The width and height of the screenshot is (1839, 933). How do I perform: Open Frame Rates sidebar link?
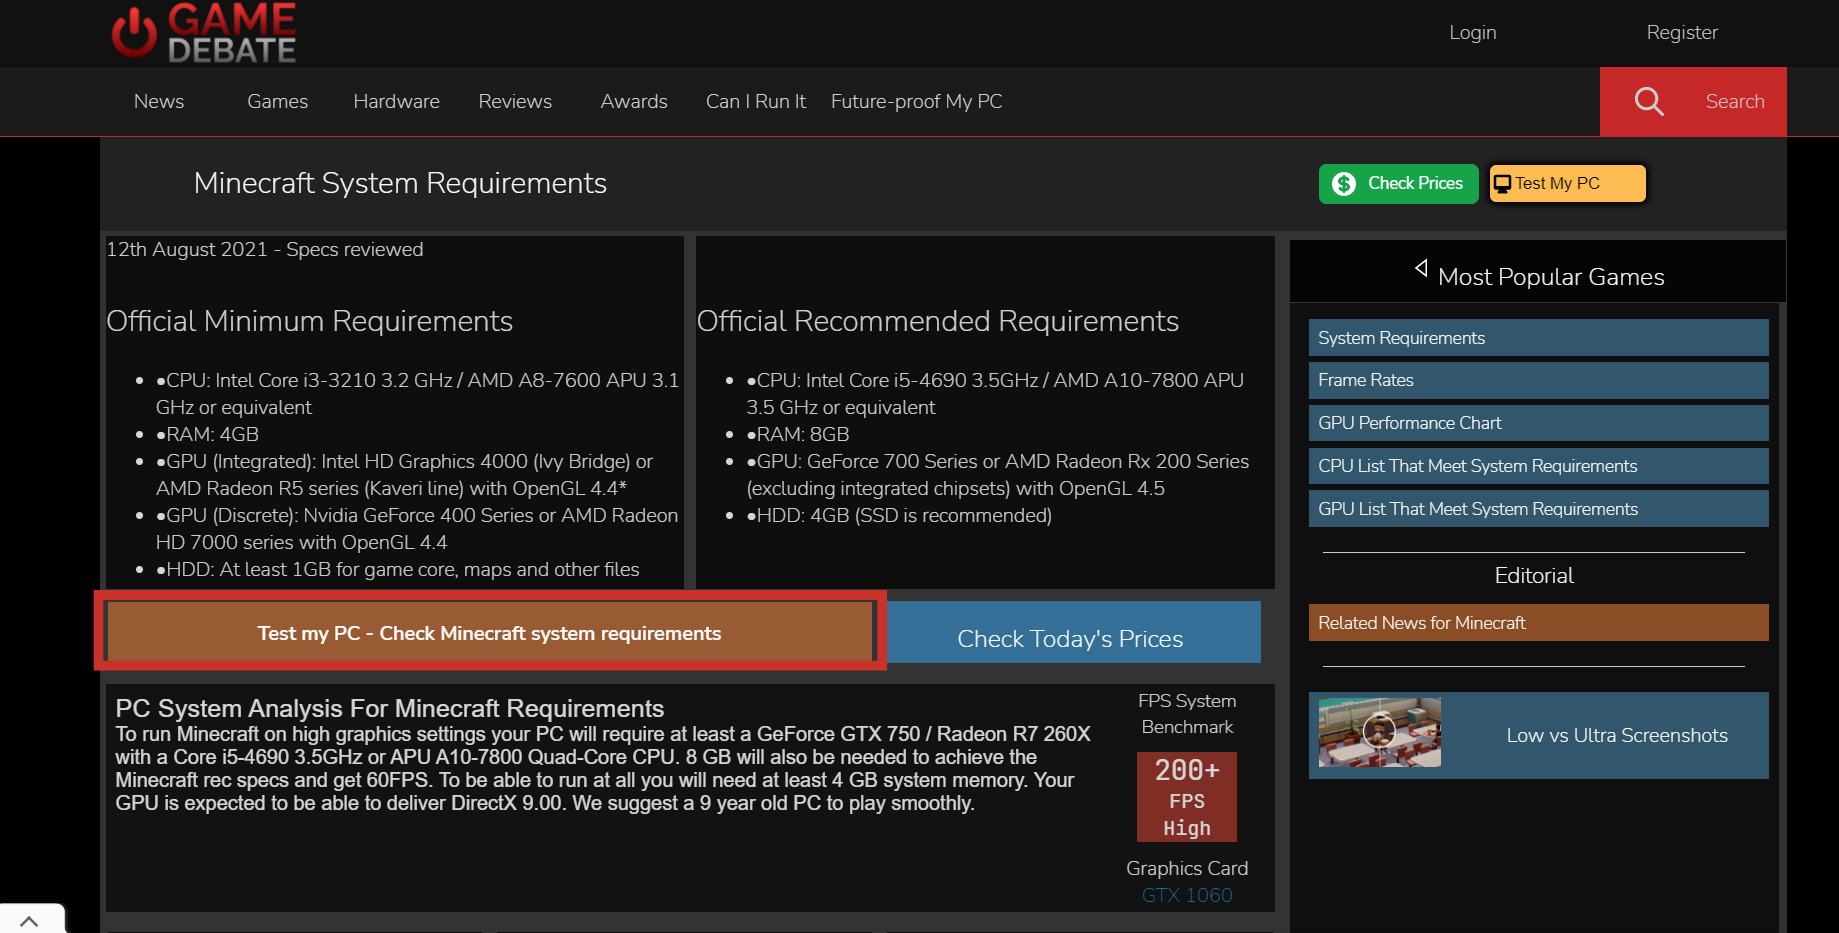(x=1538, y=380)
